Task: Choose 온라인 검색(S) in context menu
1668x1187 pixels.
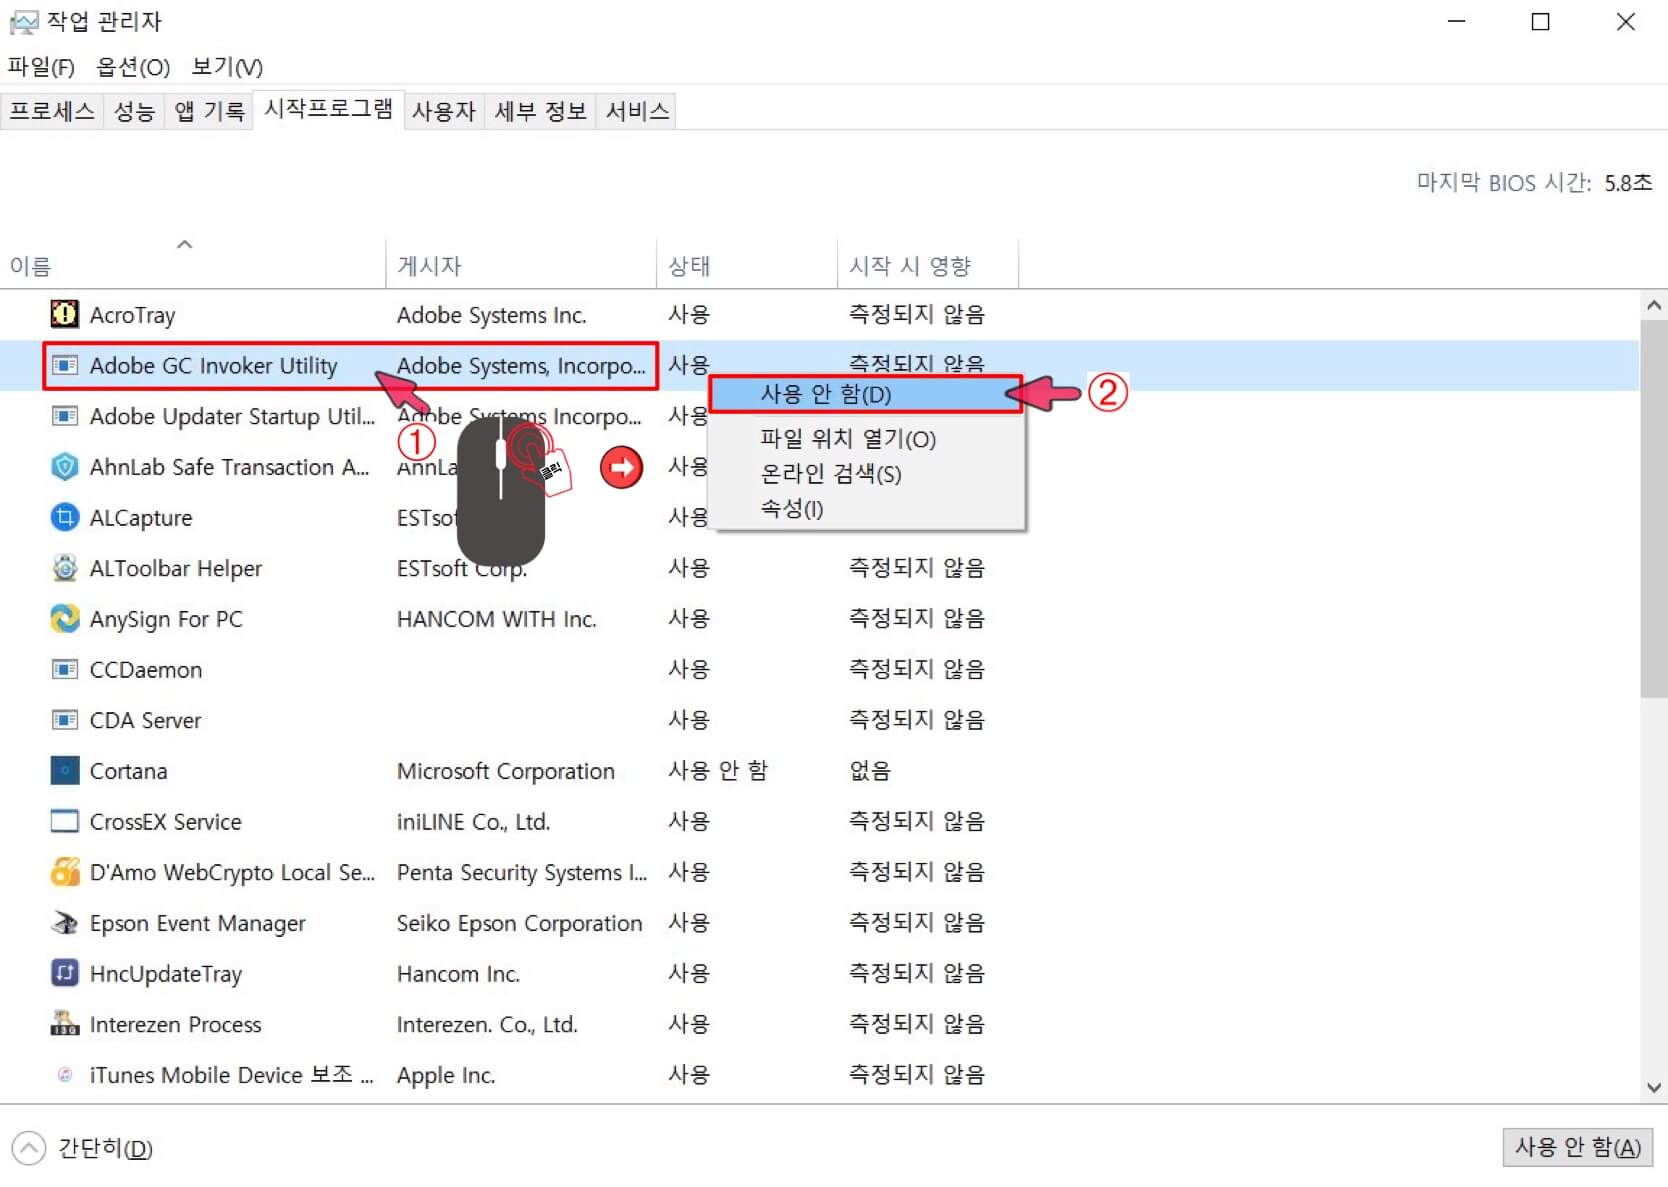Action: [x=866, y=474]
